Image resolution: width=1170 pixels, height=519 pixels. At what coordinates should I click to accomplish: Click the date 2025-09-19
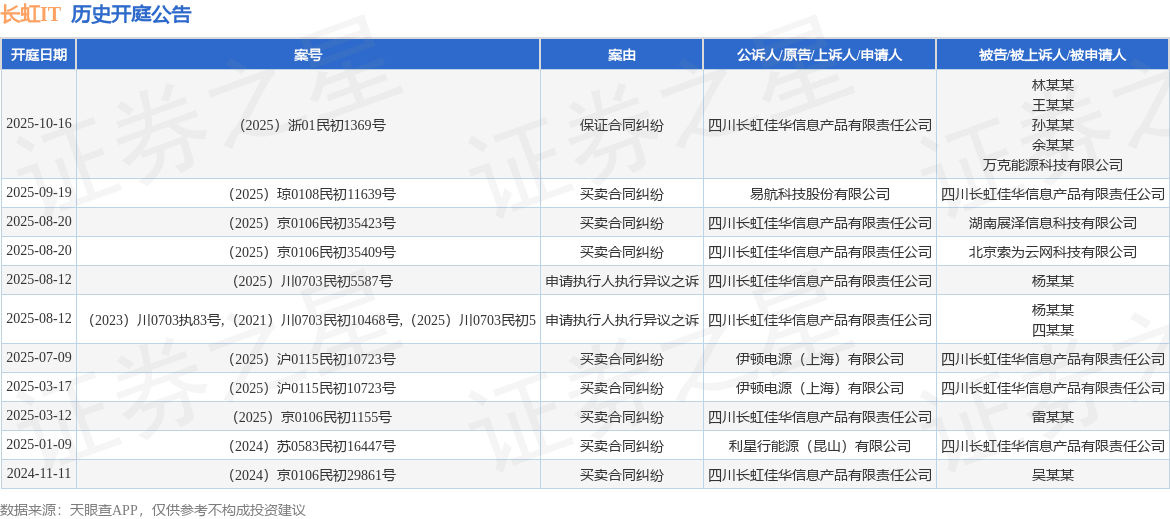pos(39,193)
